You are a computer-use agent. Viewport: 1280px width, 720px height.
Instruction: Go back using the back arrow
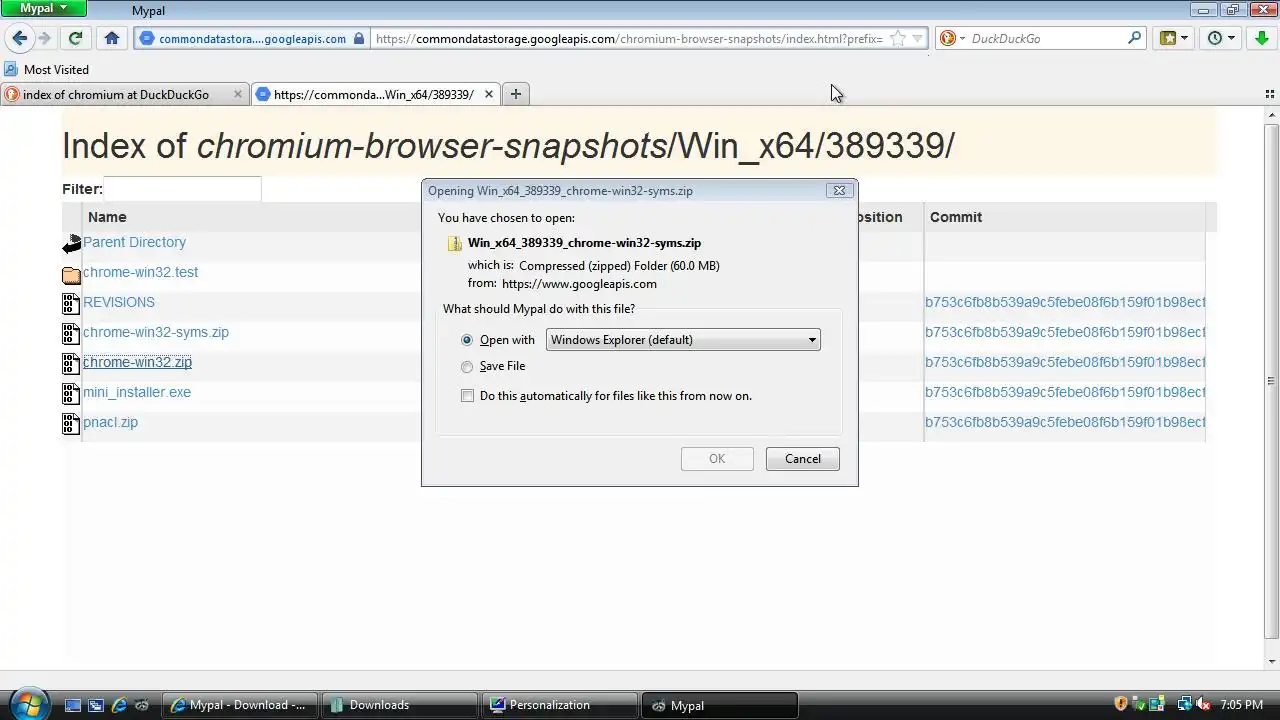point(20,38)
